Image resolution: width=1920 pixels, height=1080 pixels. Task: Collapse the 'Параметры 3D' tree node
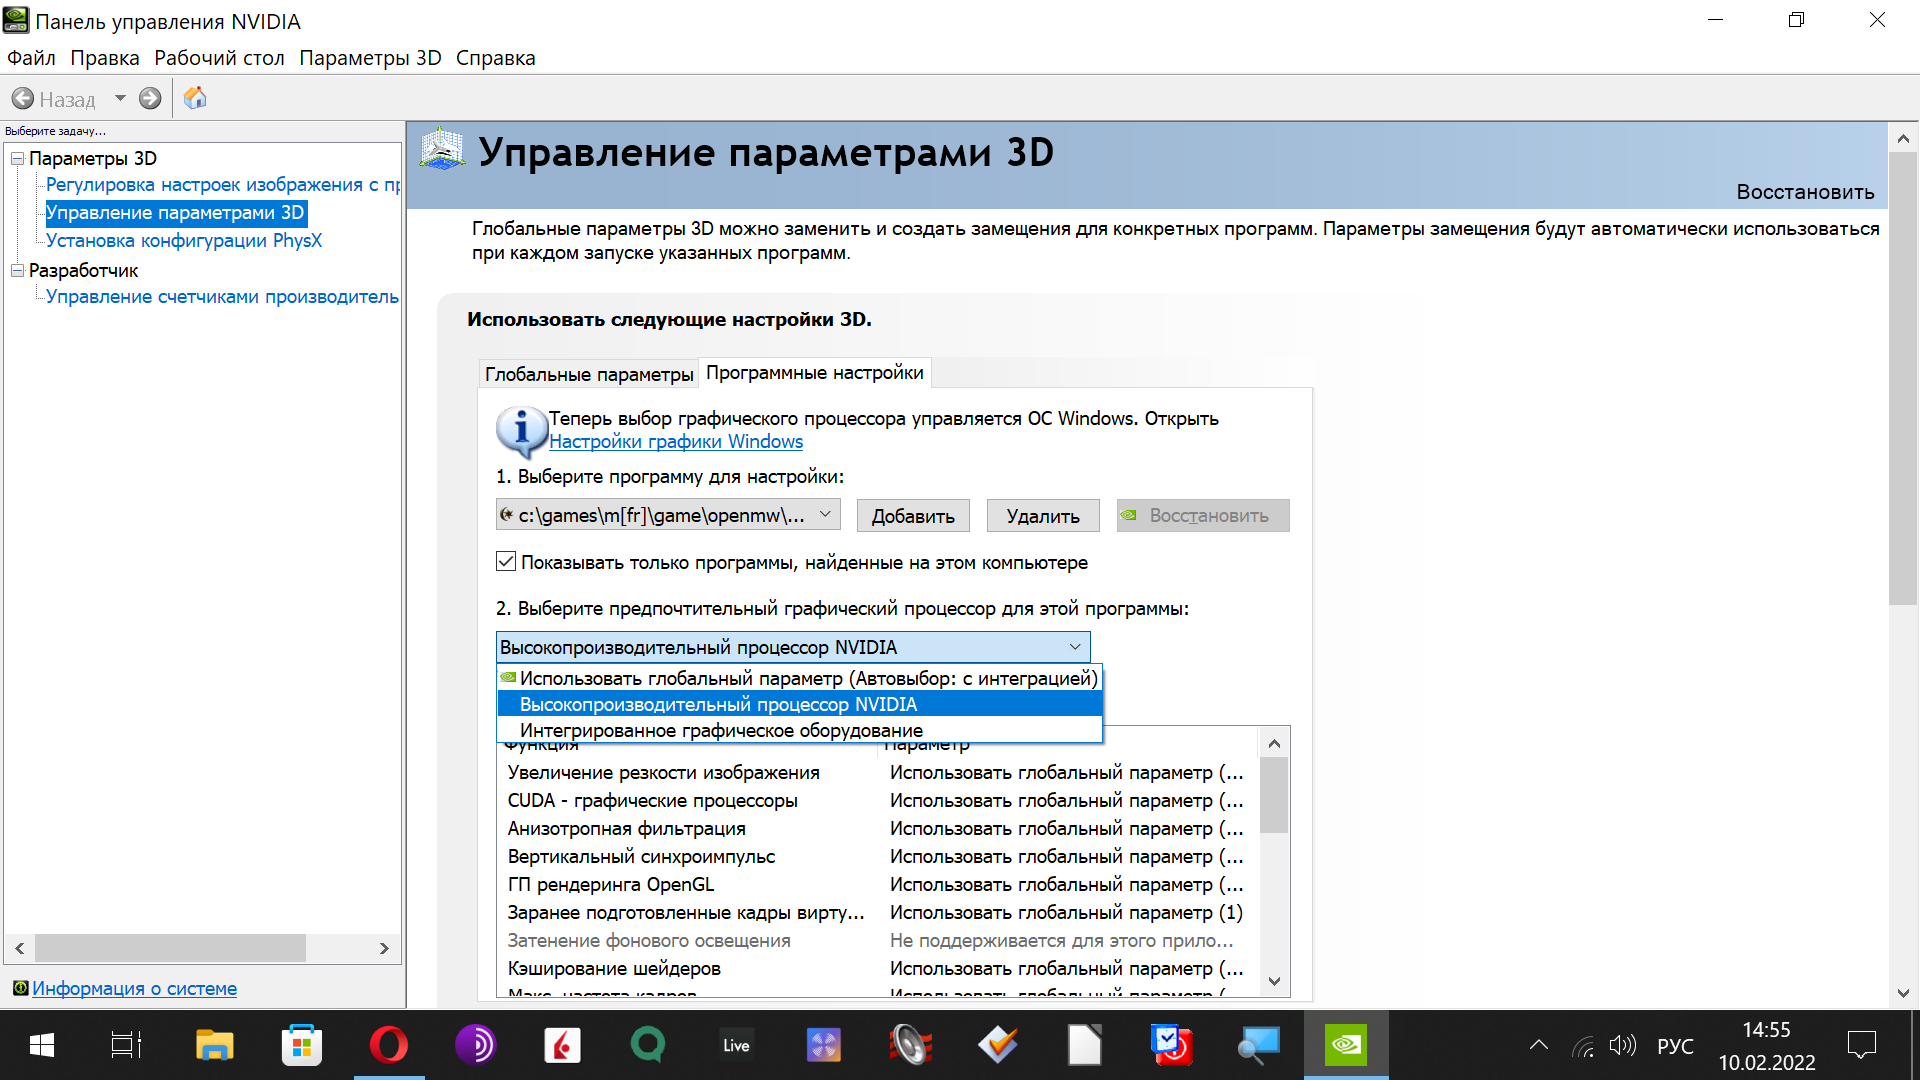[x=17, y=158]
